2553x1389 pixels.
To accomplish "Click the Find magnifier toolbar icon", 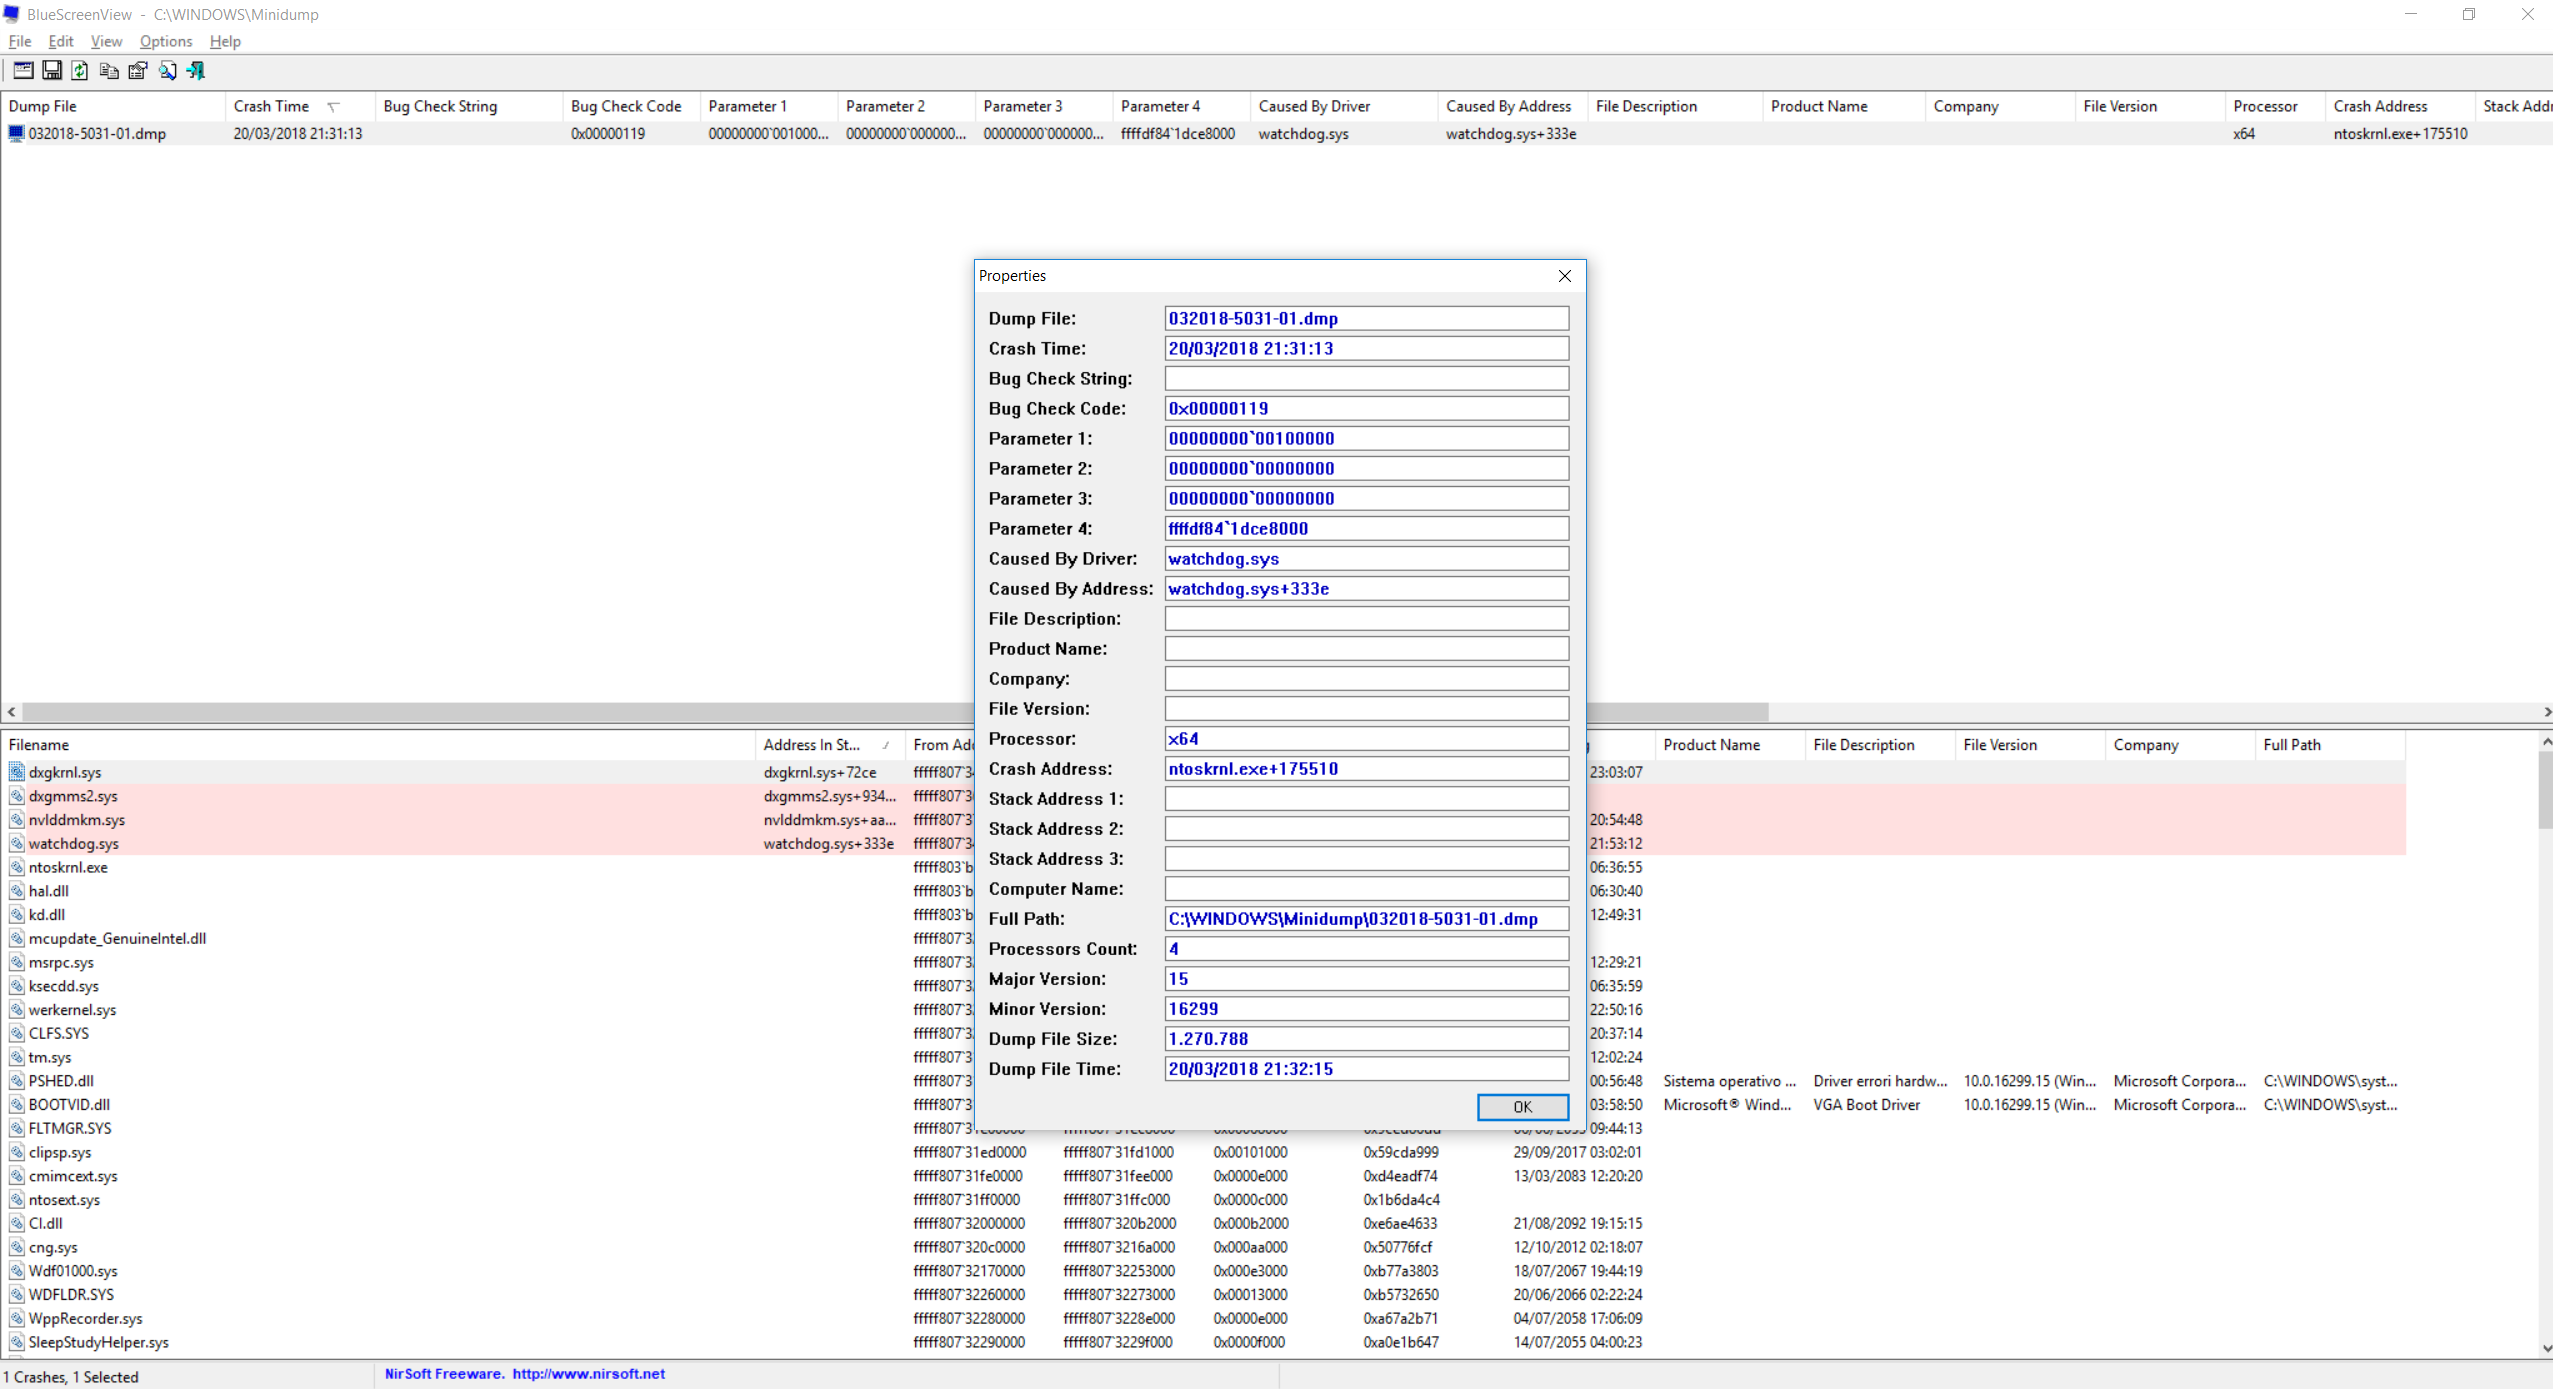I will coord(167,71).
